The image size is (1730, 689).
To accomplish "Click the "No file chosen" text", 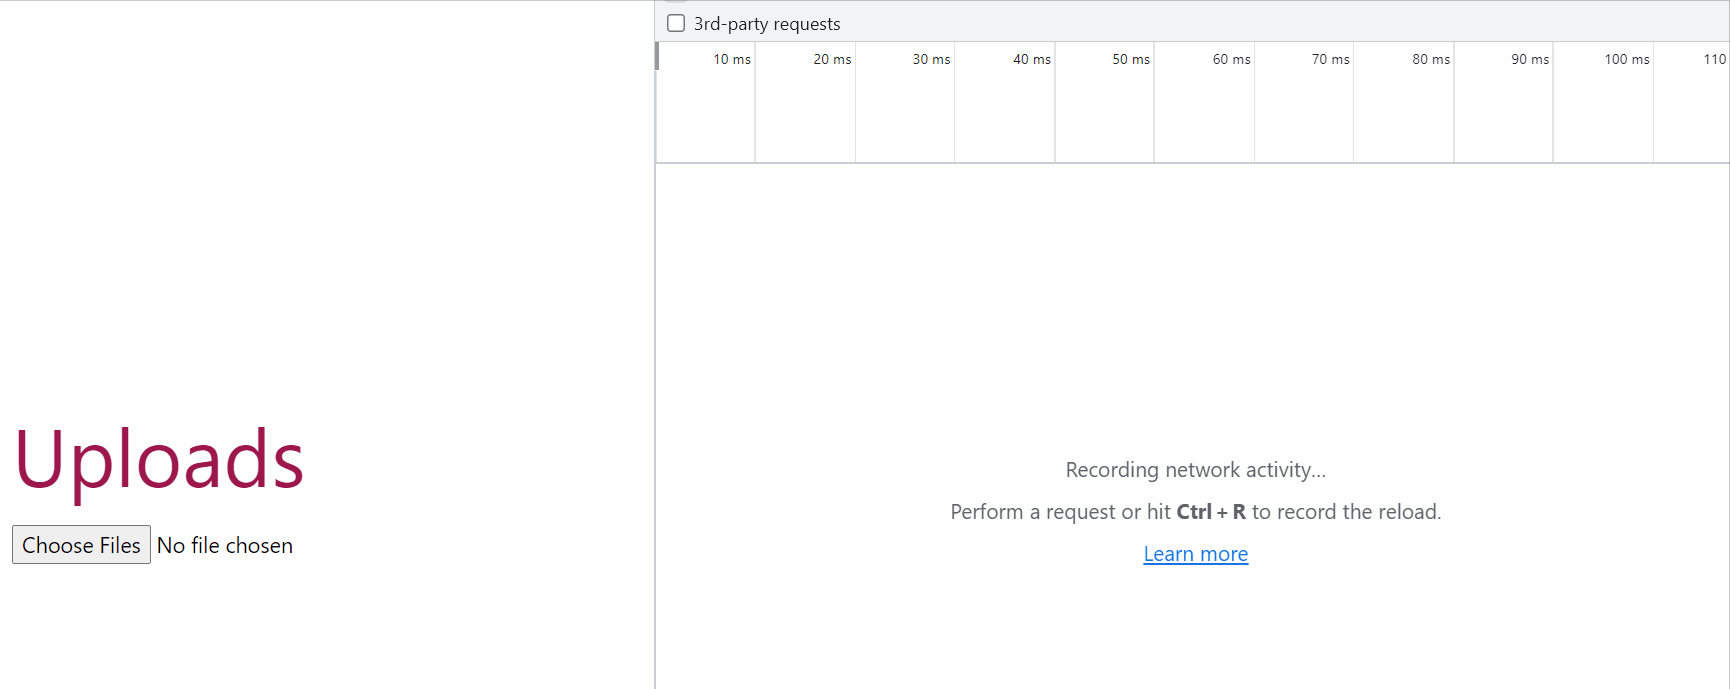I will (225, 546).
